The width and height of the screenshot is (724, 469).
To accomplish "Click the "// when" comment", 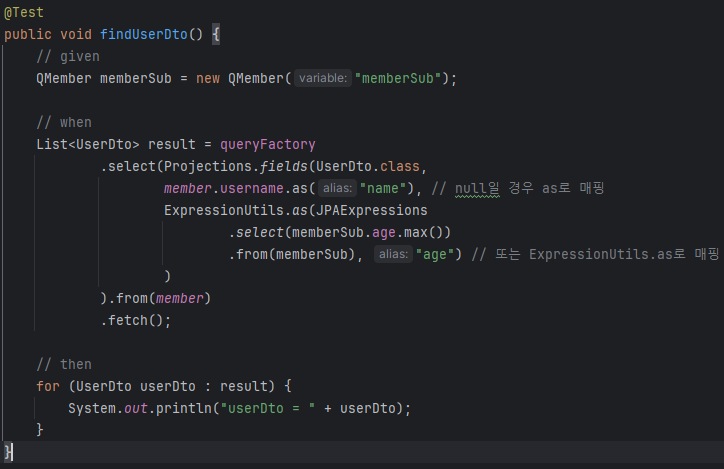I will (x=64, y=123).
